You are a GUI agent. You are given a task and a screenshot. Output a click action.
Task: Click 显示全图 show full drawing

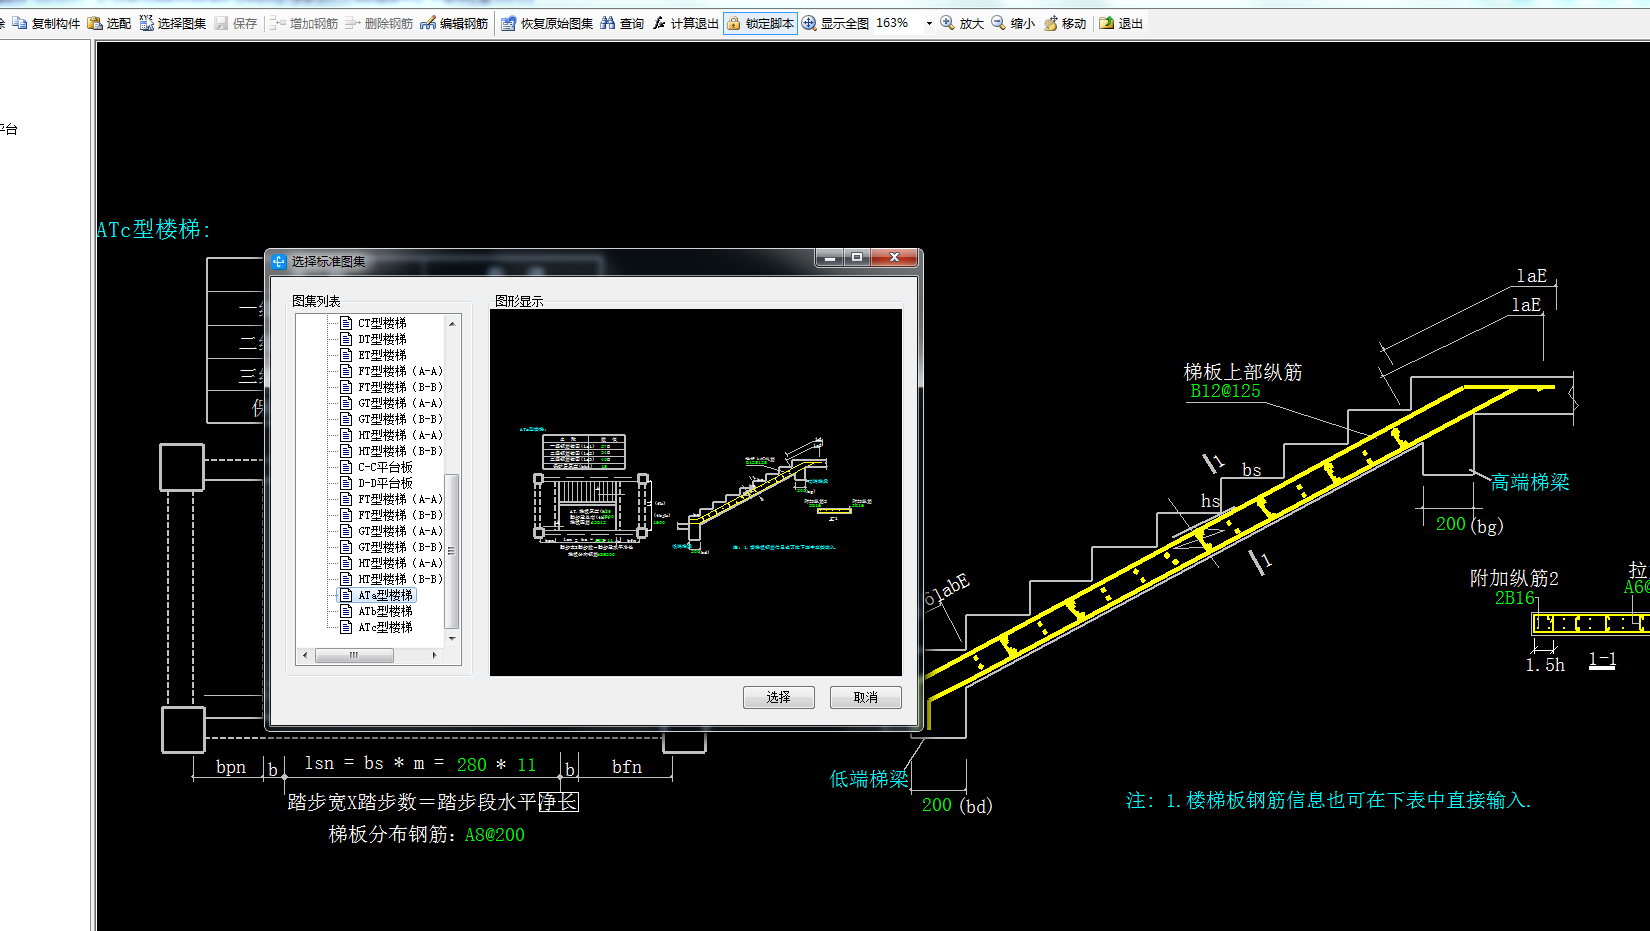click(835, 23)
